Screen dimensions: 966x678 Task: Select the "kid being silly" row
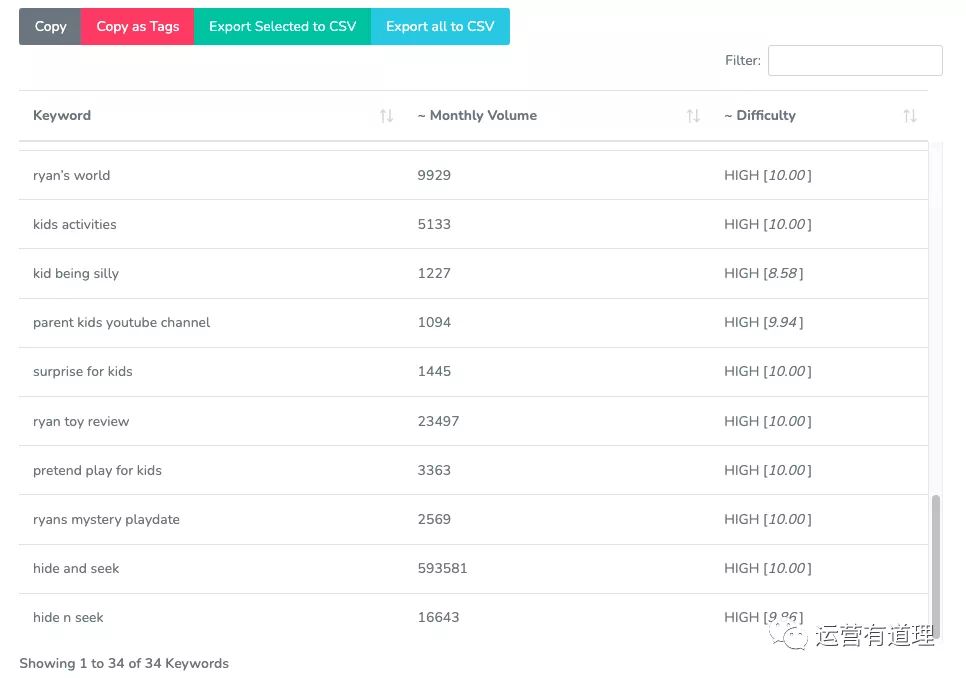(473, 273)
